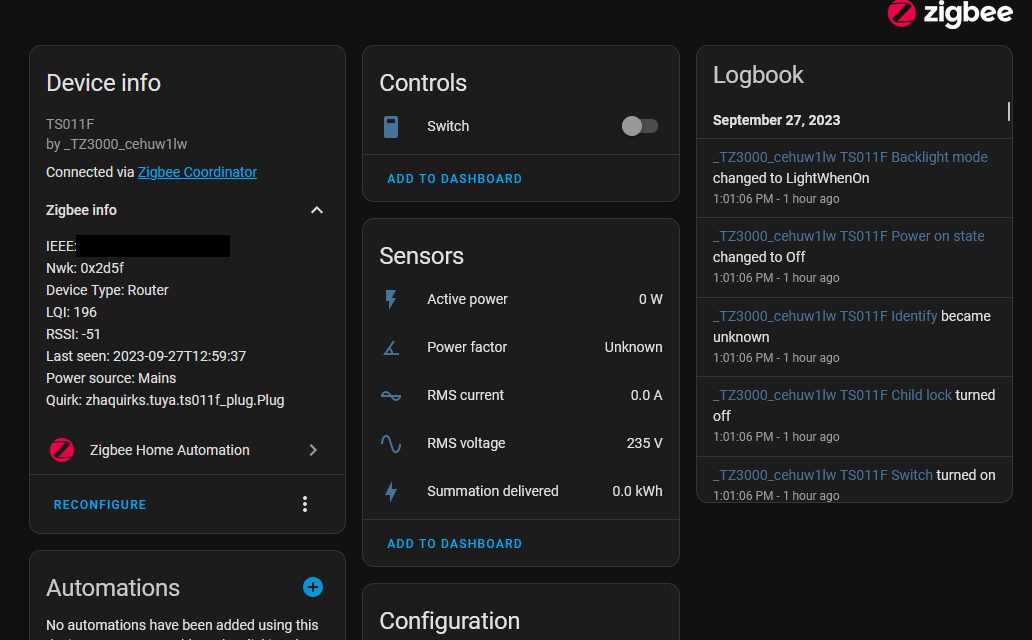Screen dimensions: 1032x640
Task: Collapse the Zigbee info section
Action: [x=316, y=210]
